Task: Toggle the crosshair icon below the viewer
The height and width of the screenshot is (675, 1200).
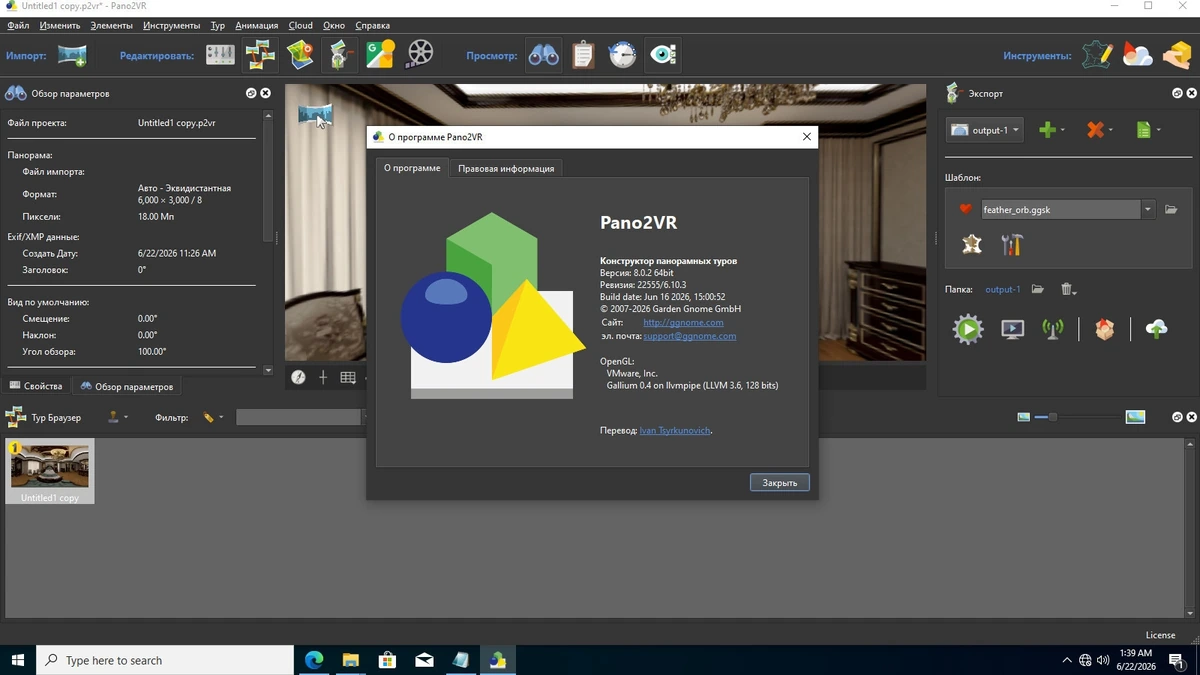Action: [323, 377]
